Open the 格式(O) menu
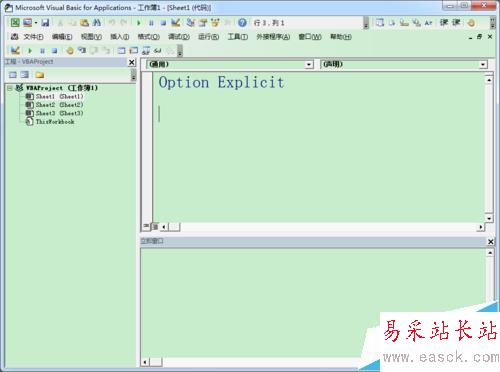Image resolution: width=500 pixels, height=372 pixels. point(149,37)
